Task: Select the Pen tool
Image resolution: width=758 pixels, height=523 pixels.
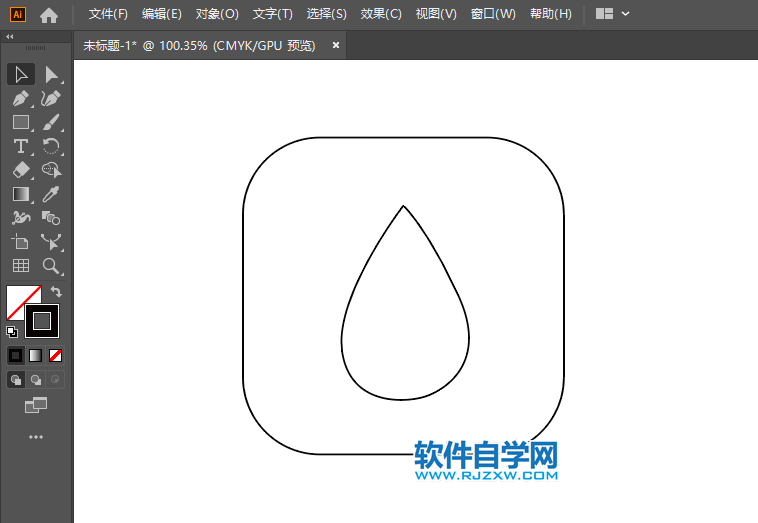Action: pos(21,98)
